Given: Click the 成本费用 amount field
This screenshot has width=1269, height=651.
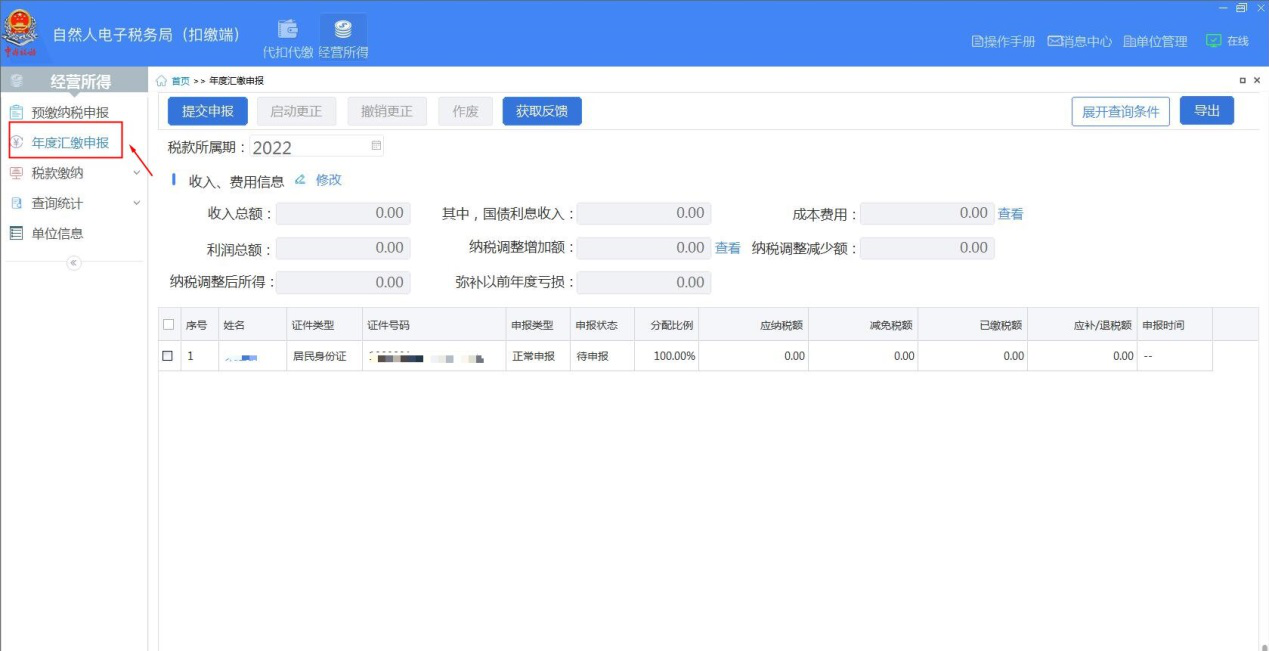Looking at the screenshot, I should click(x=927, y=213).
